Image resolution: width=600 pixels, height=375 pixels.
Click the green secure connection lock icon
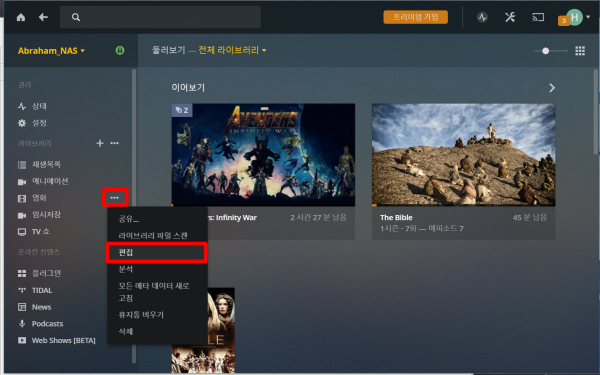pyautogui.click(x=120, y=51)
